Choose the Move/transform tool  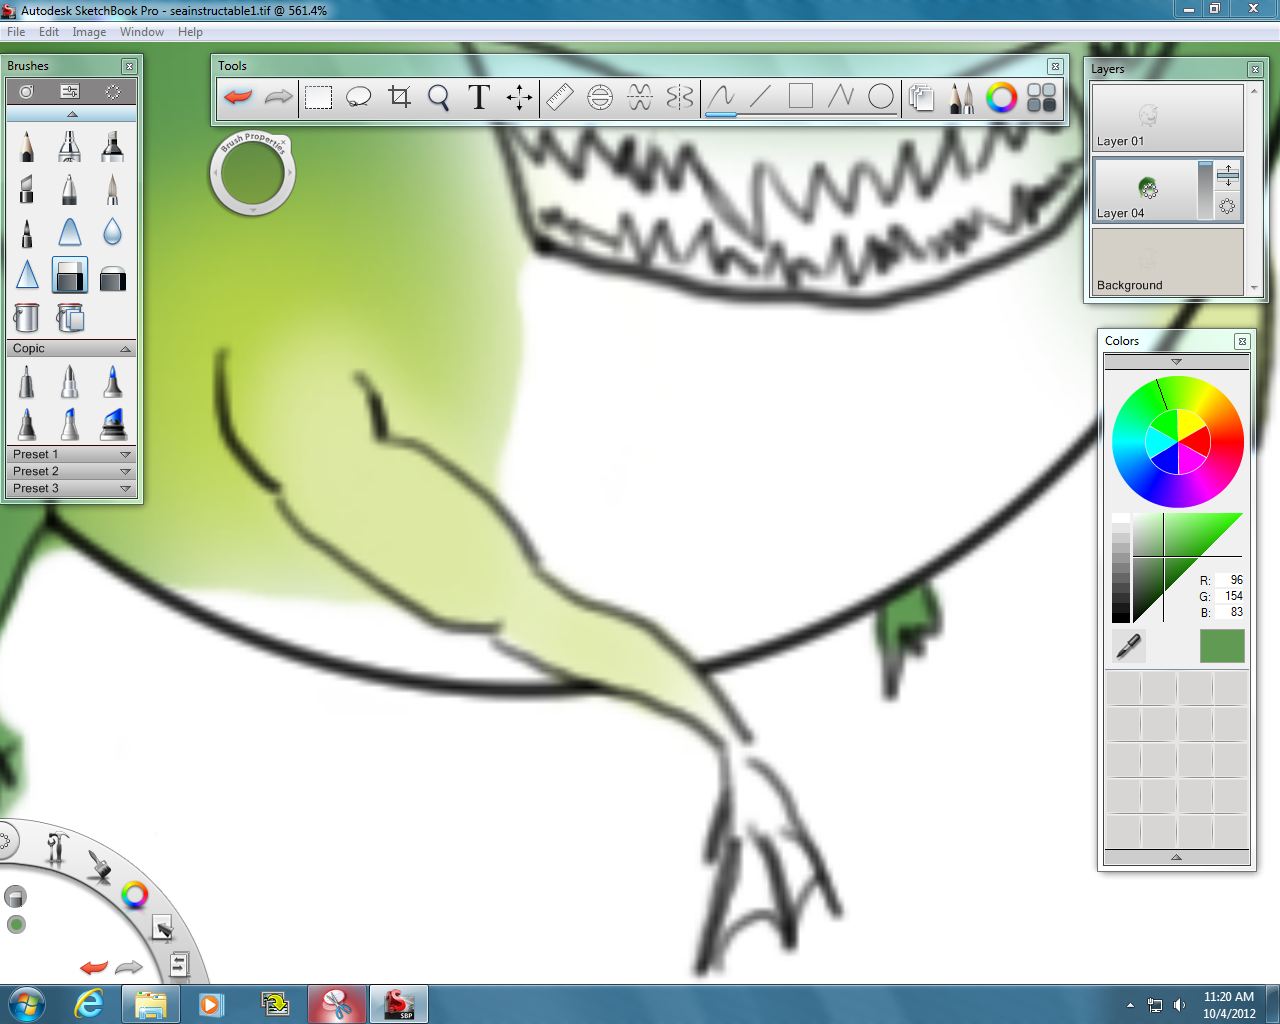click(518, 97)
